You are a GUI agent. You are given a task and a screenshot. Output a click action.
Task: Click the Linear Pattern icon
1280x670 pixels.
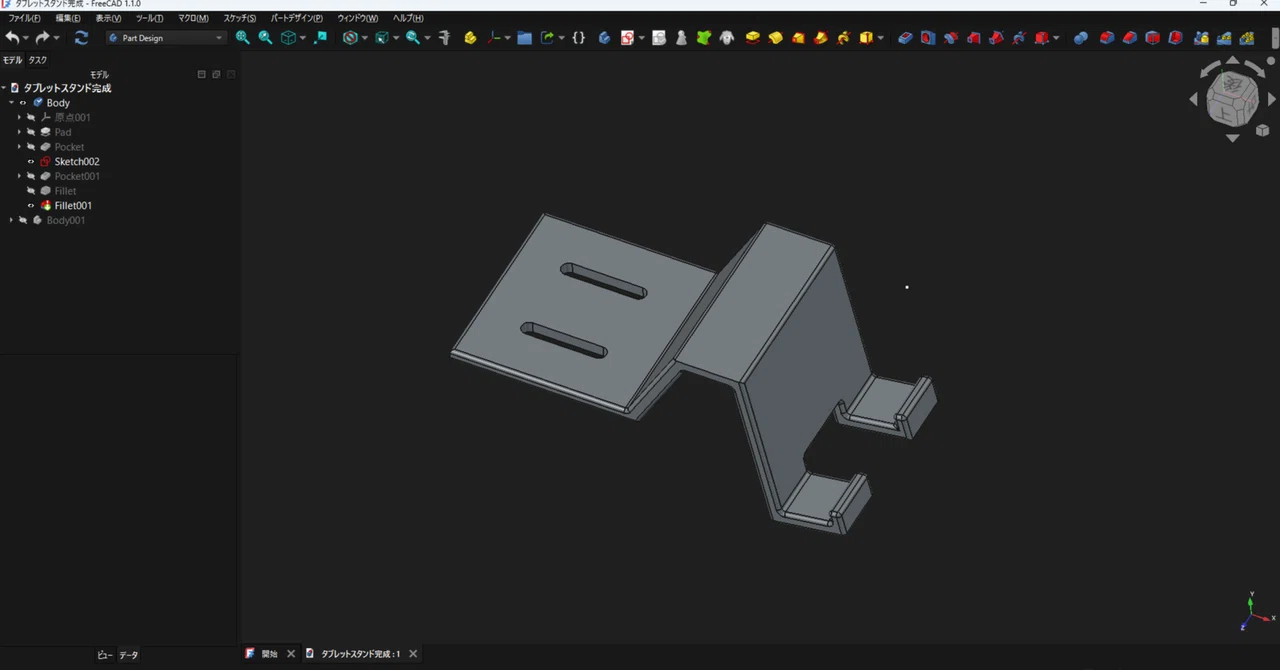tap(1224, 38)
